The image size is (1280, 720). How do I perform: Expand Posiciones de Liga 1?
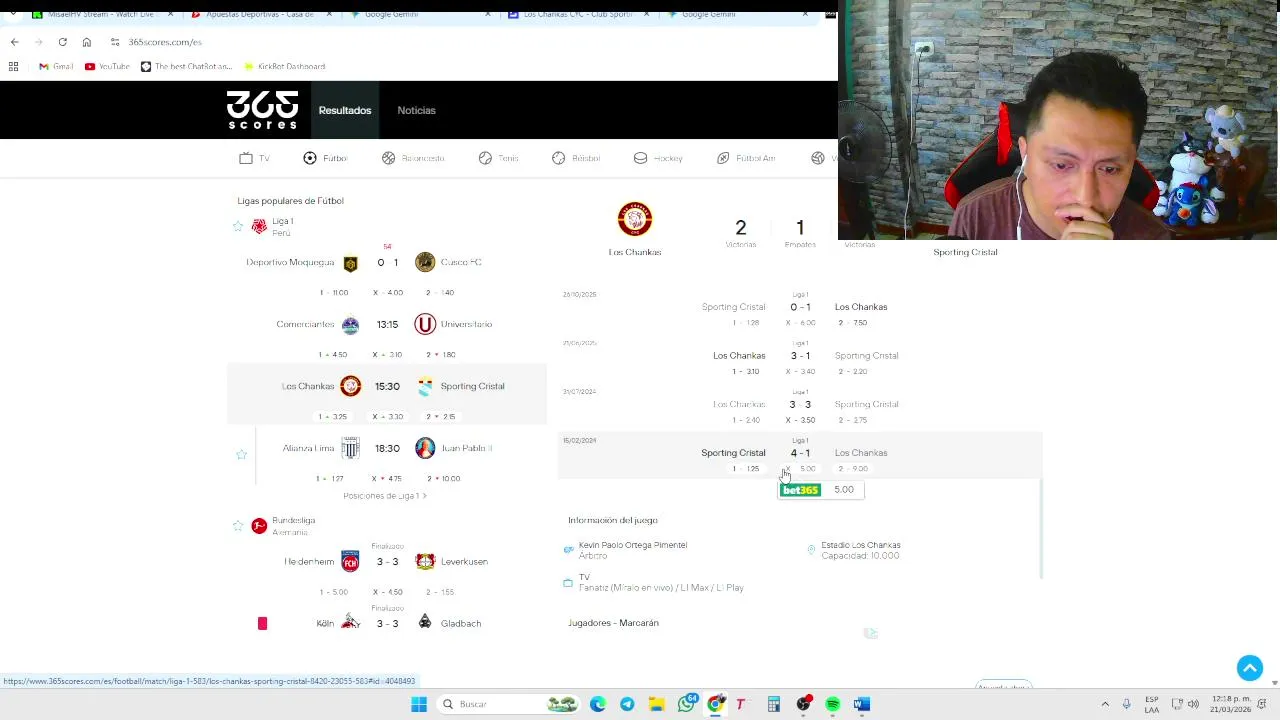[x=385, y=496]
